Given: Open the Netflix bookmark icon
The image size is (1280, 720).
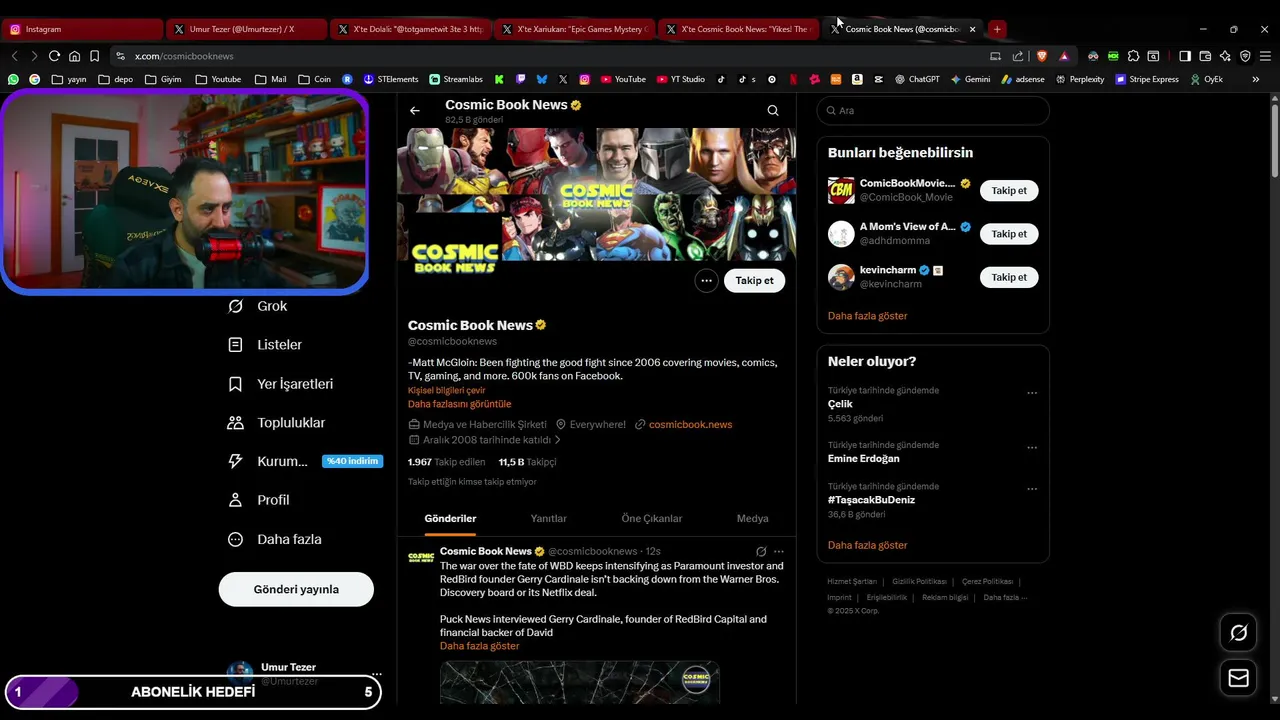Looking at the screenshot, I should click(x=793, y=79).
